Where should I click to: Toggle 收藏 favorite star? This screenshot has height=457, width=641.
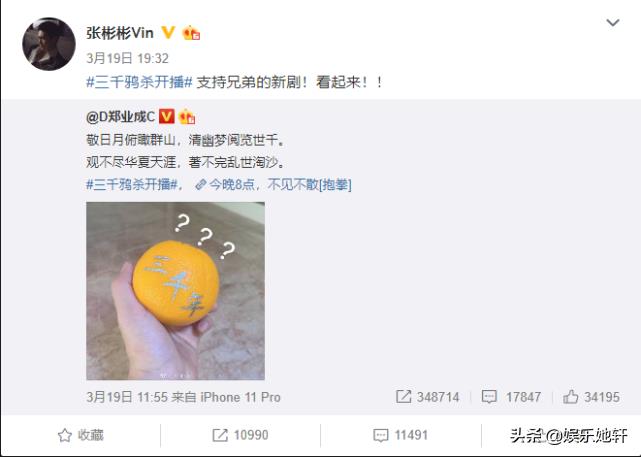[x=81, y=435]
